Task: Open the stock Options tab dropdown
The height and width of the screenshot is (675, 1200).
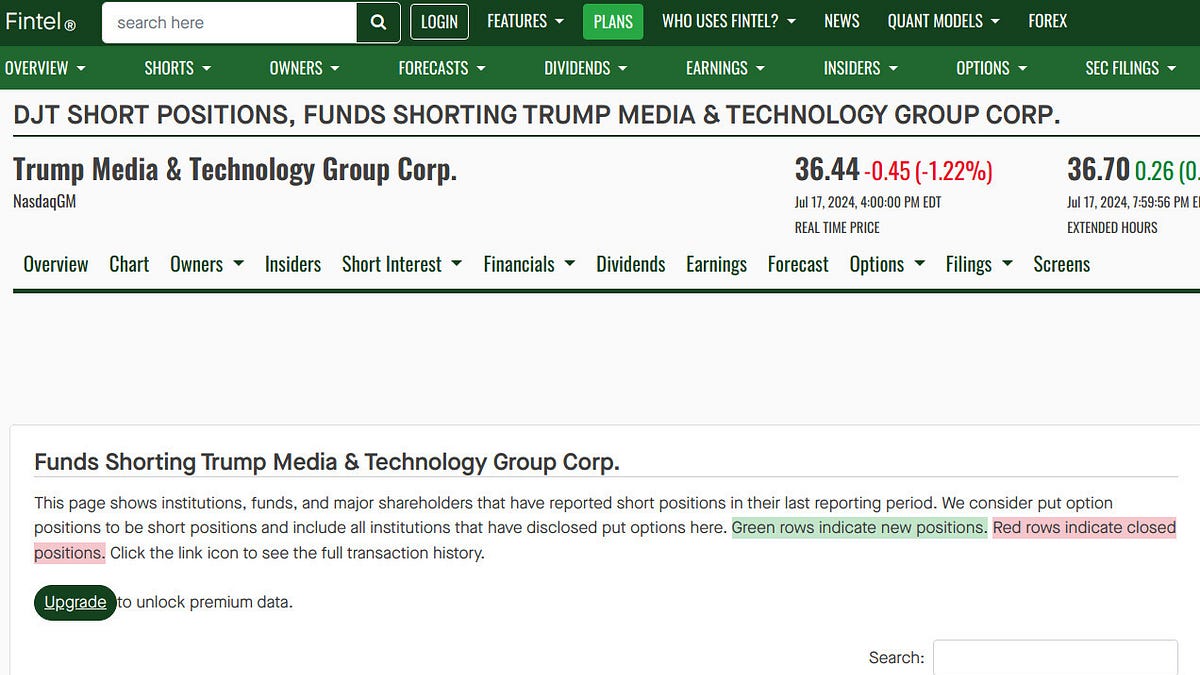Action: coord(888,264)
